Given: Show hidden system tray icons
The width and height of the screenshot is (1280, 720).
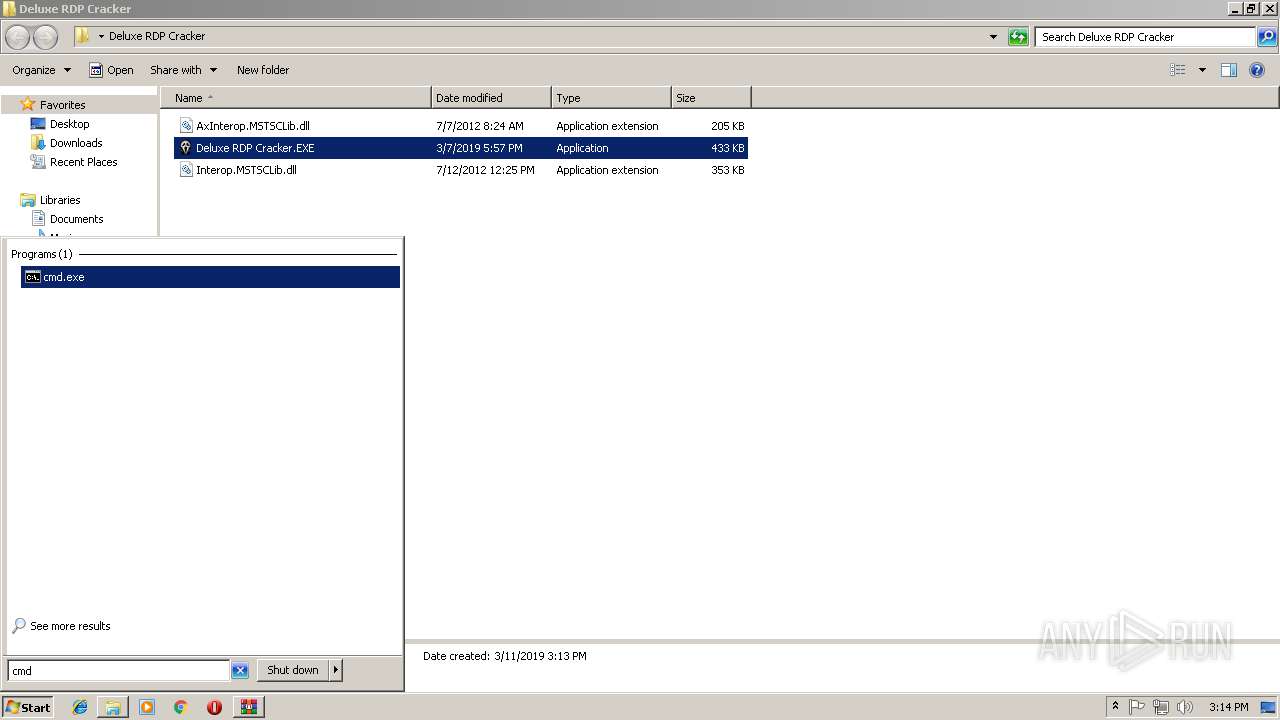Looking at the screenshot, I should tap(1115, 707).
